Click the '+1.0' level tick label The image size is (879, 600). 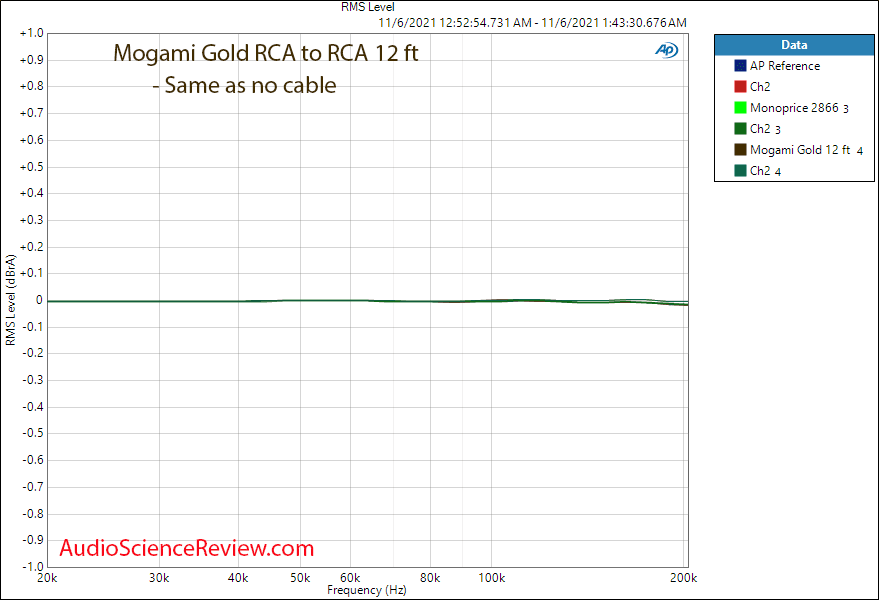(x=31, y=33)
